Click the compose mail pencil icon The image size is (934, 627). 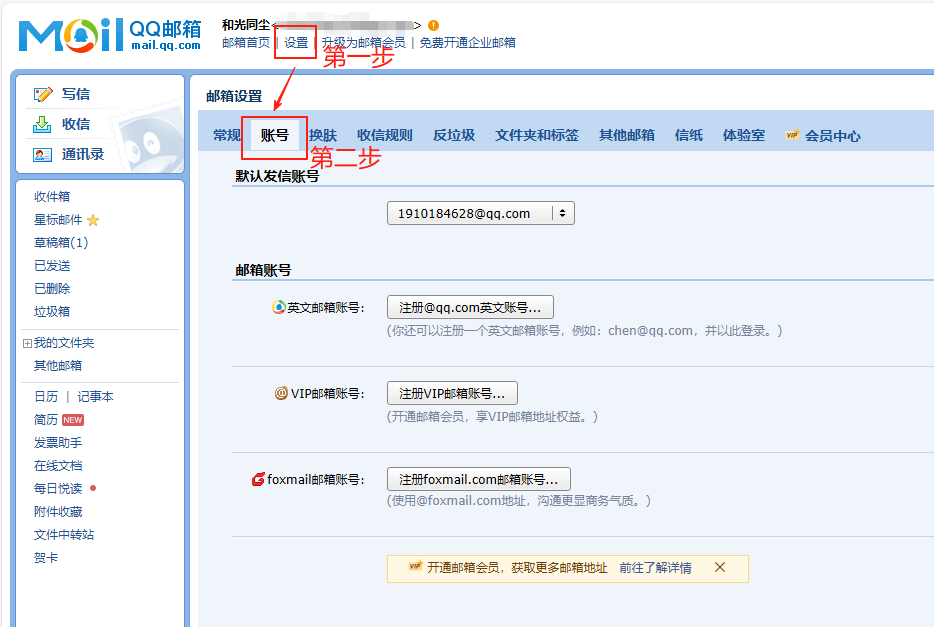click(x=43, y=94)
